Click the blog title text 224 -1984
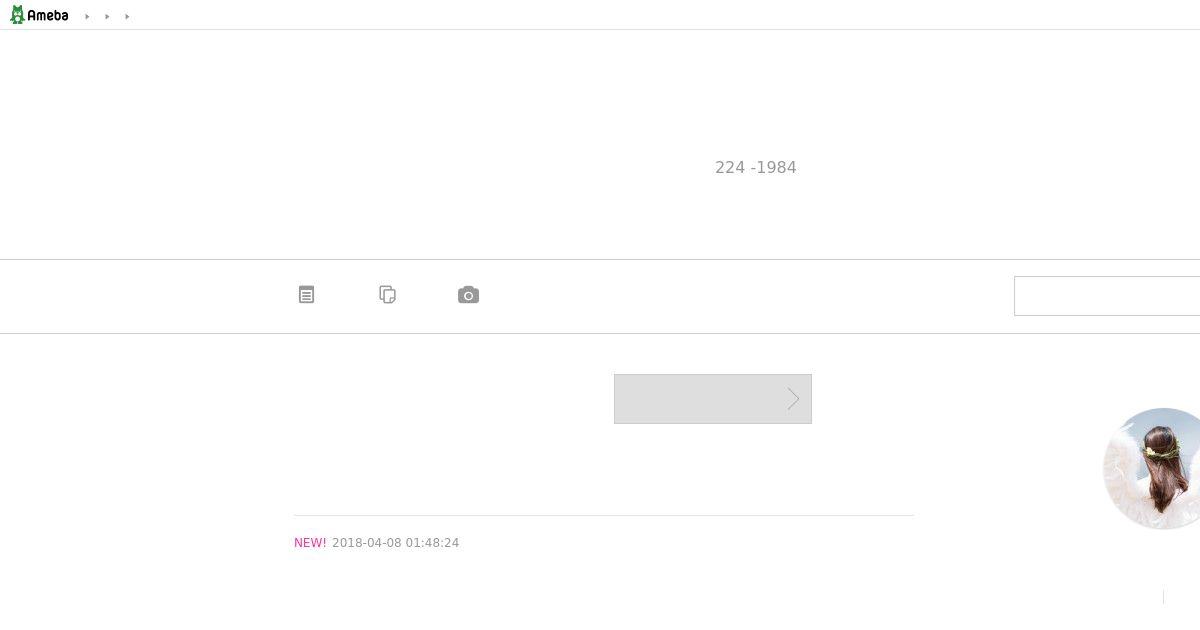The image size is (1200, 630). pos(756,168)
